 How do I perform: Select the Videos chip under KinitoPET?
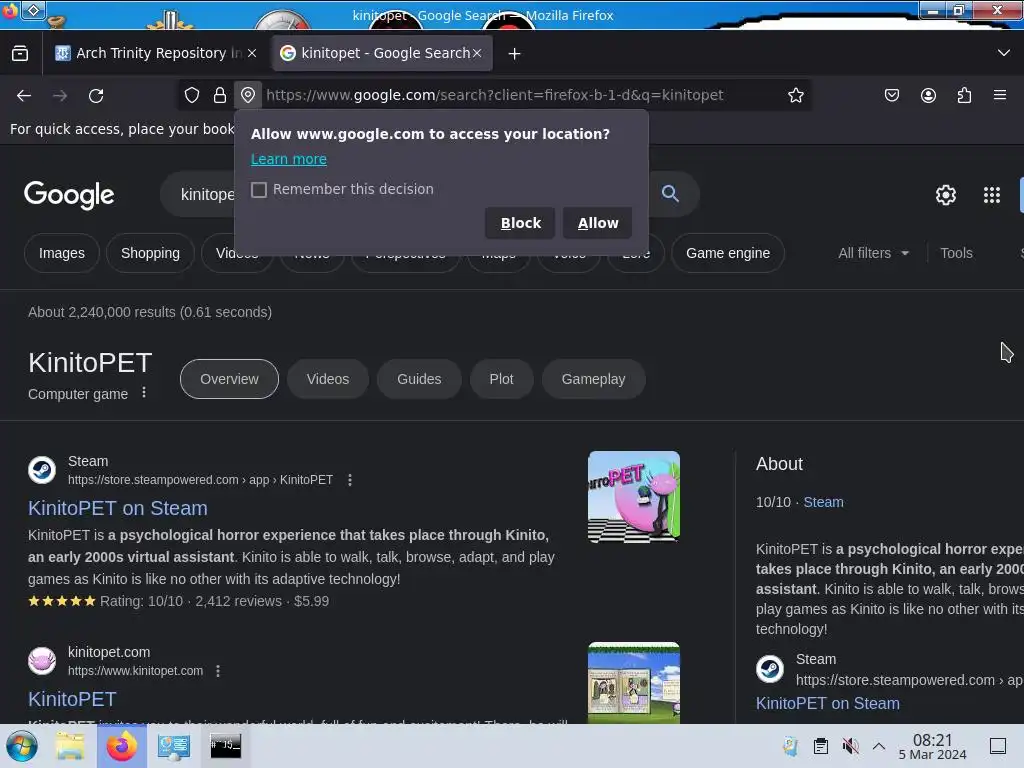(328, 379)
